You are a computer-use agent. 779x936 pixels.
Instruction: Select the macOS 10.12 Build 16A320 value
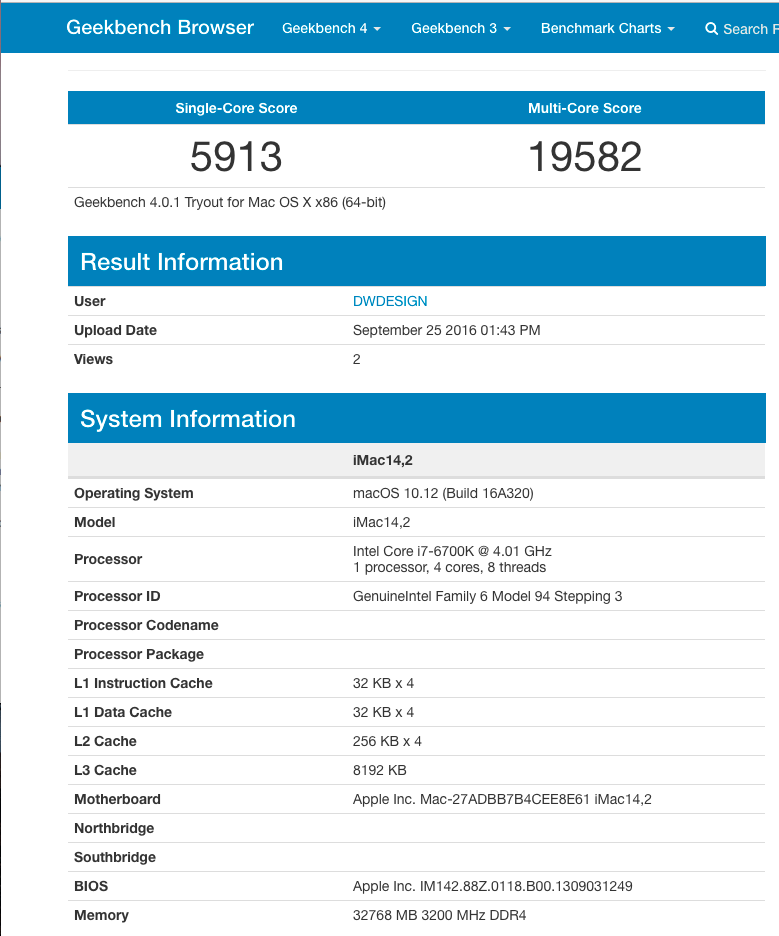(443, 493)
